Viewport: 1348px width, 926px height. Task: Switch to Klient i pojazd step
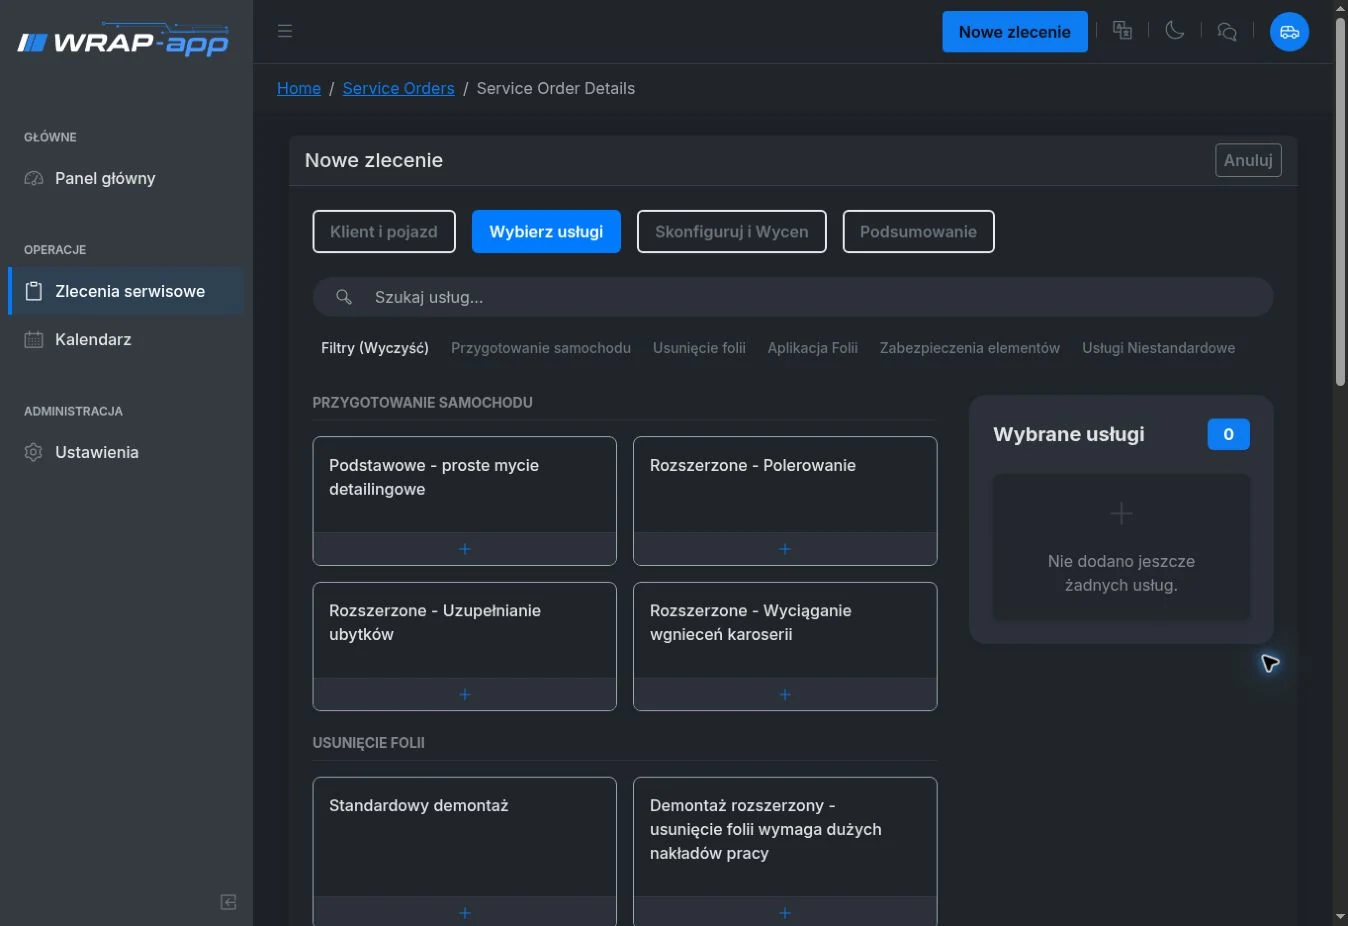pos(384,231)
